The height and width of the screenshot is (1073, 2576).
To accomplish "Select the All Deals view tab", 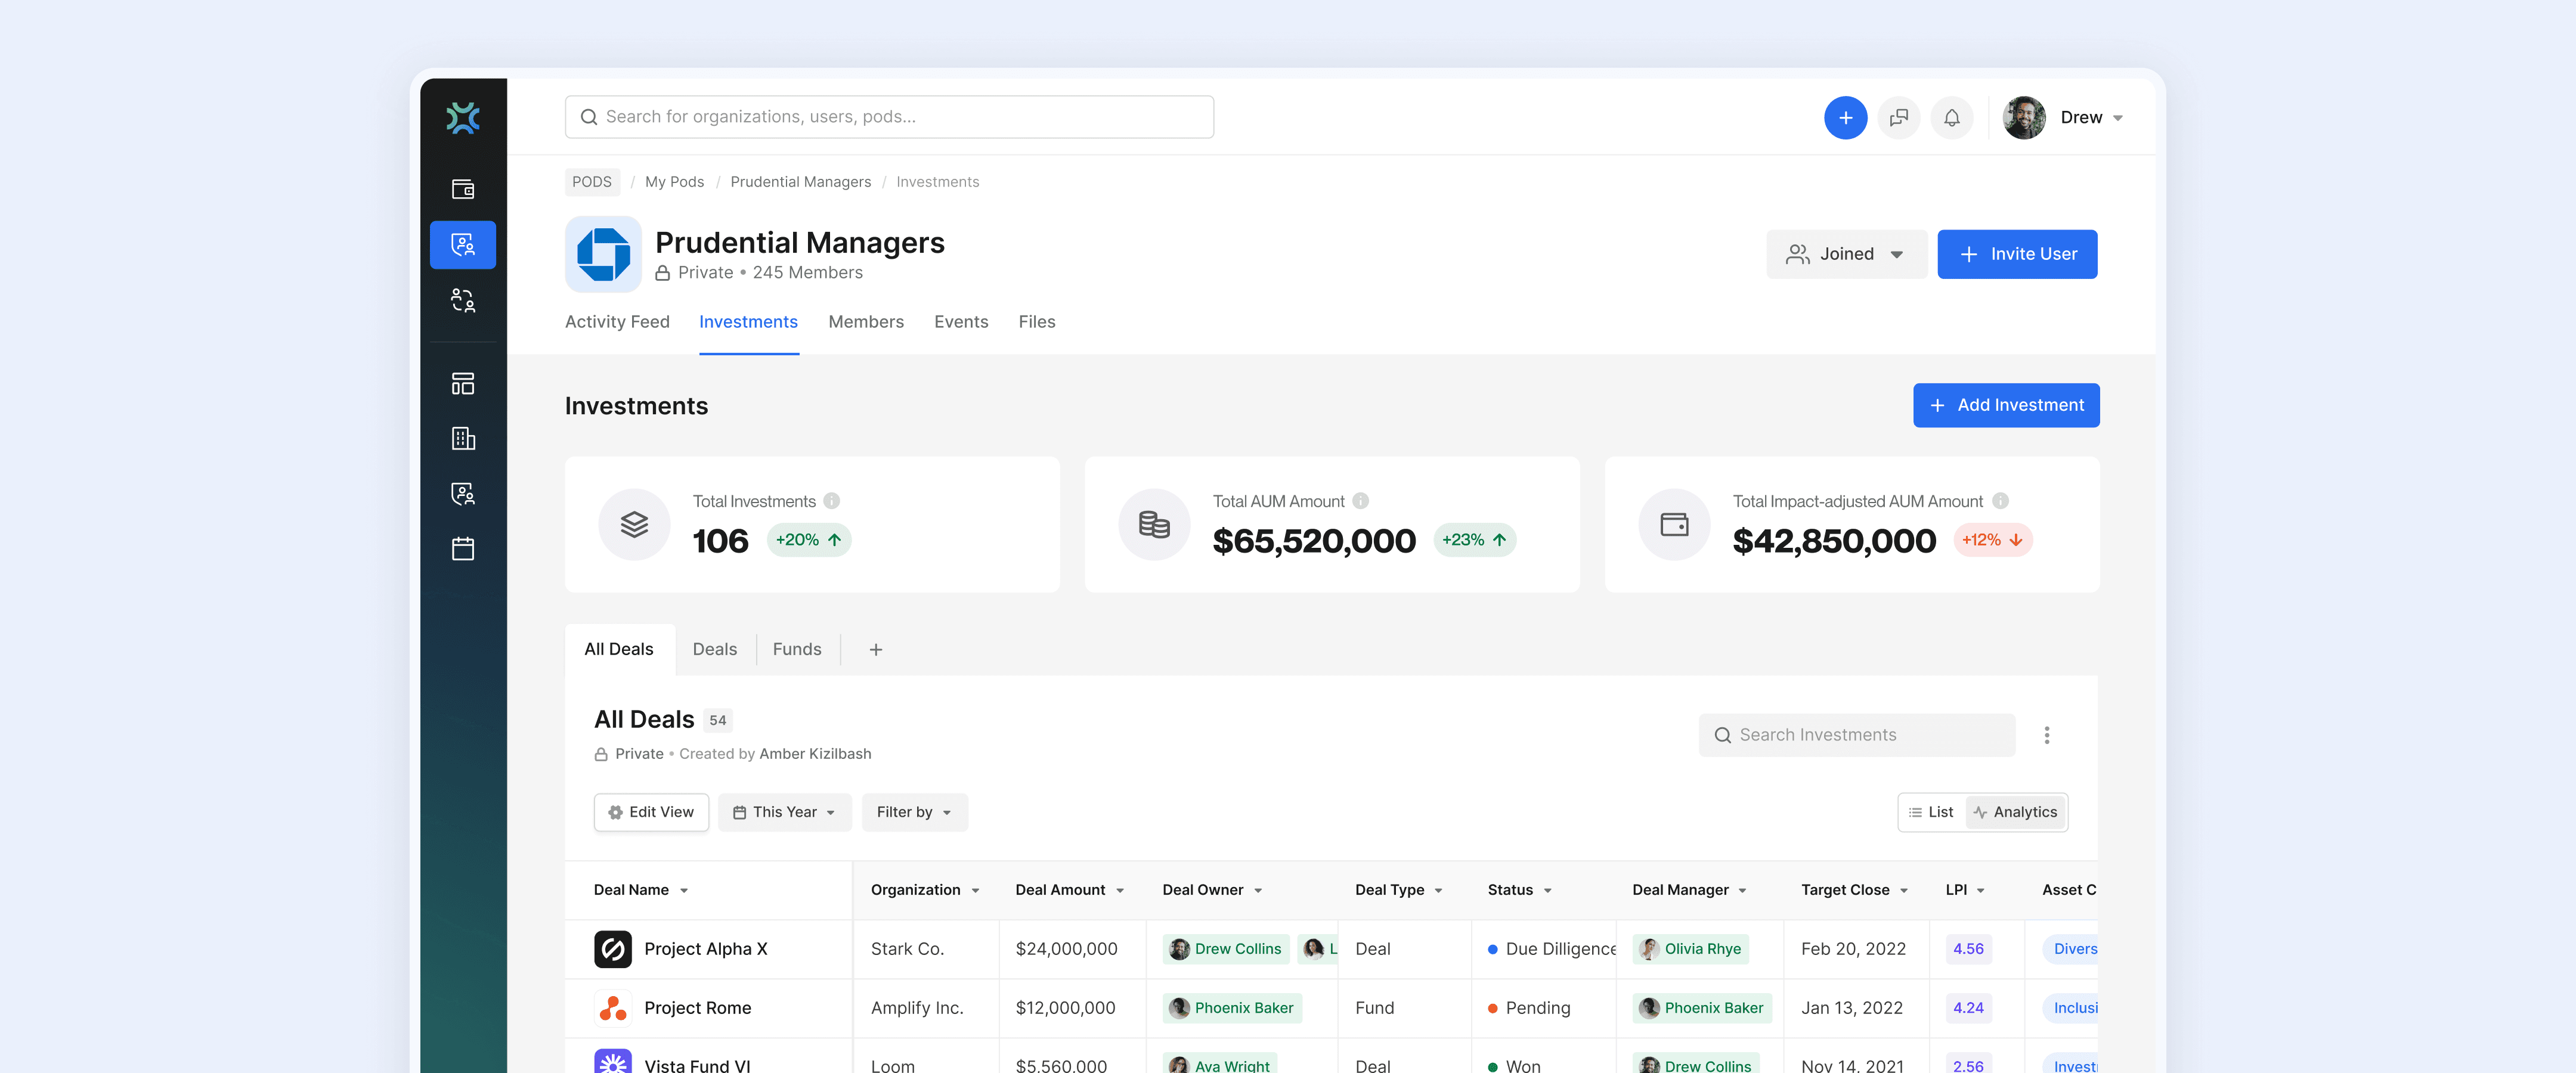I will (619, 649).
